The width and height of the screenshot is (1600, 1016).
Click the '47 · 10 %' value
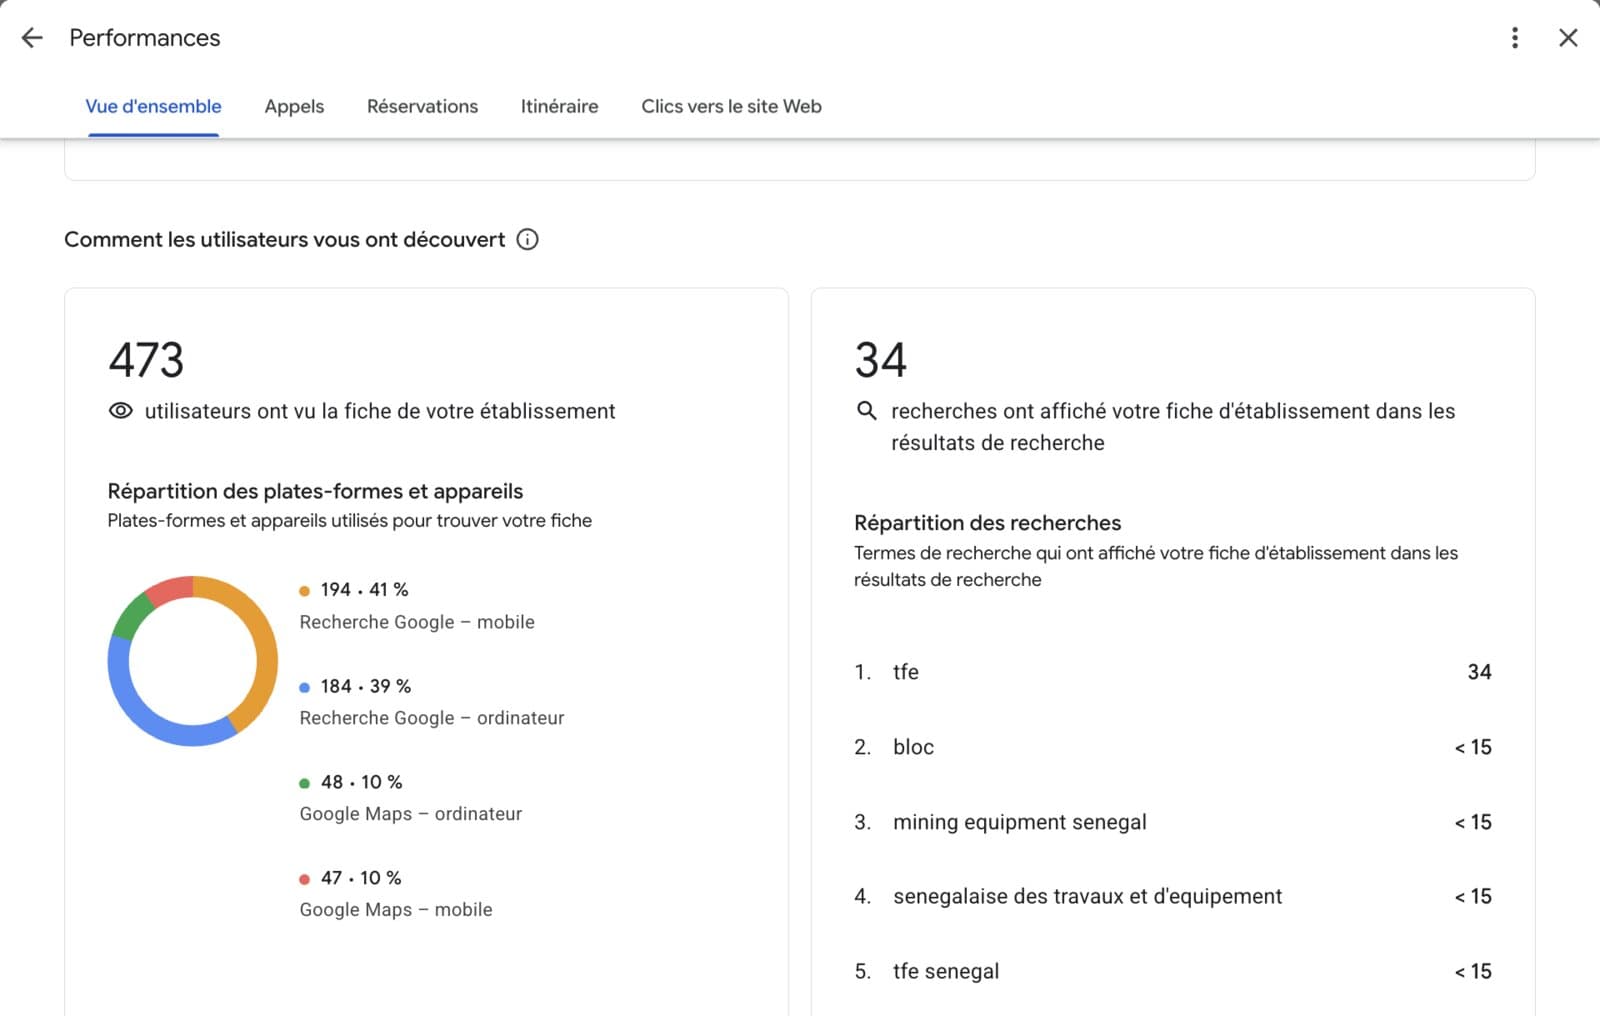(361, 878)
